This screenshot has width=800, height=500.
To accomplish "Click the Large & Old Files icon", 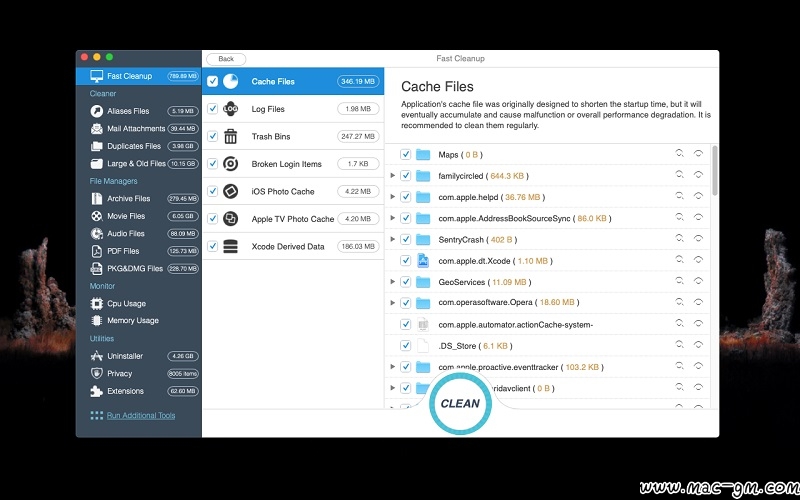I will tap(96, 163).
